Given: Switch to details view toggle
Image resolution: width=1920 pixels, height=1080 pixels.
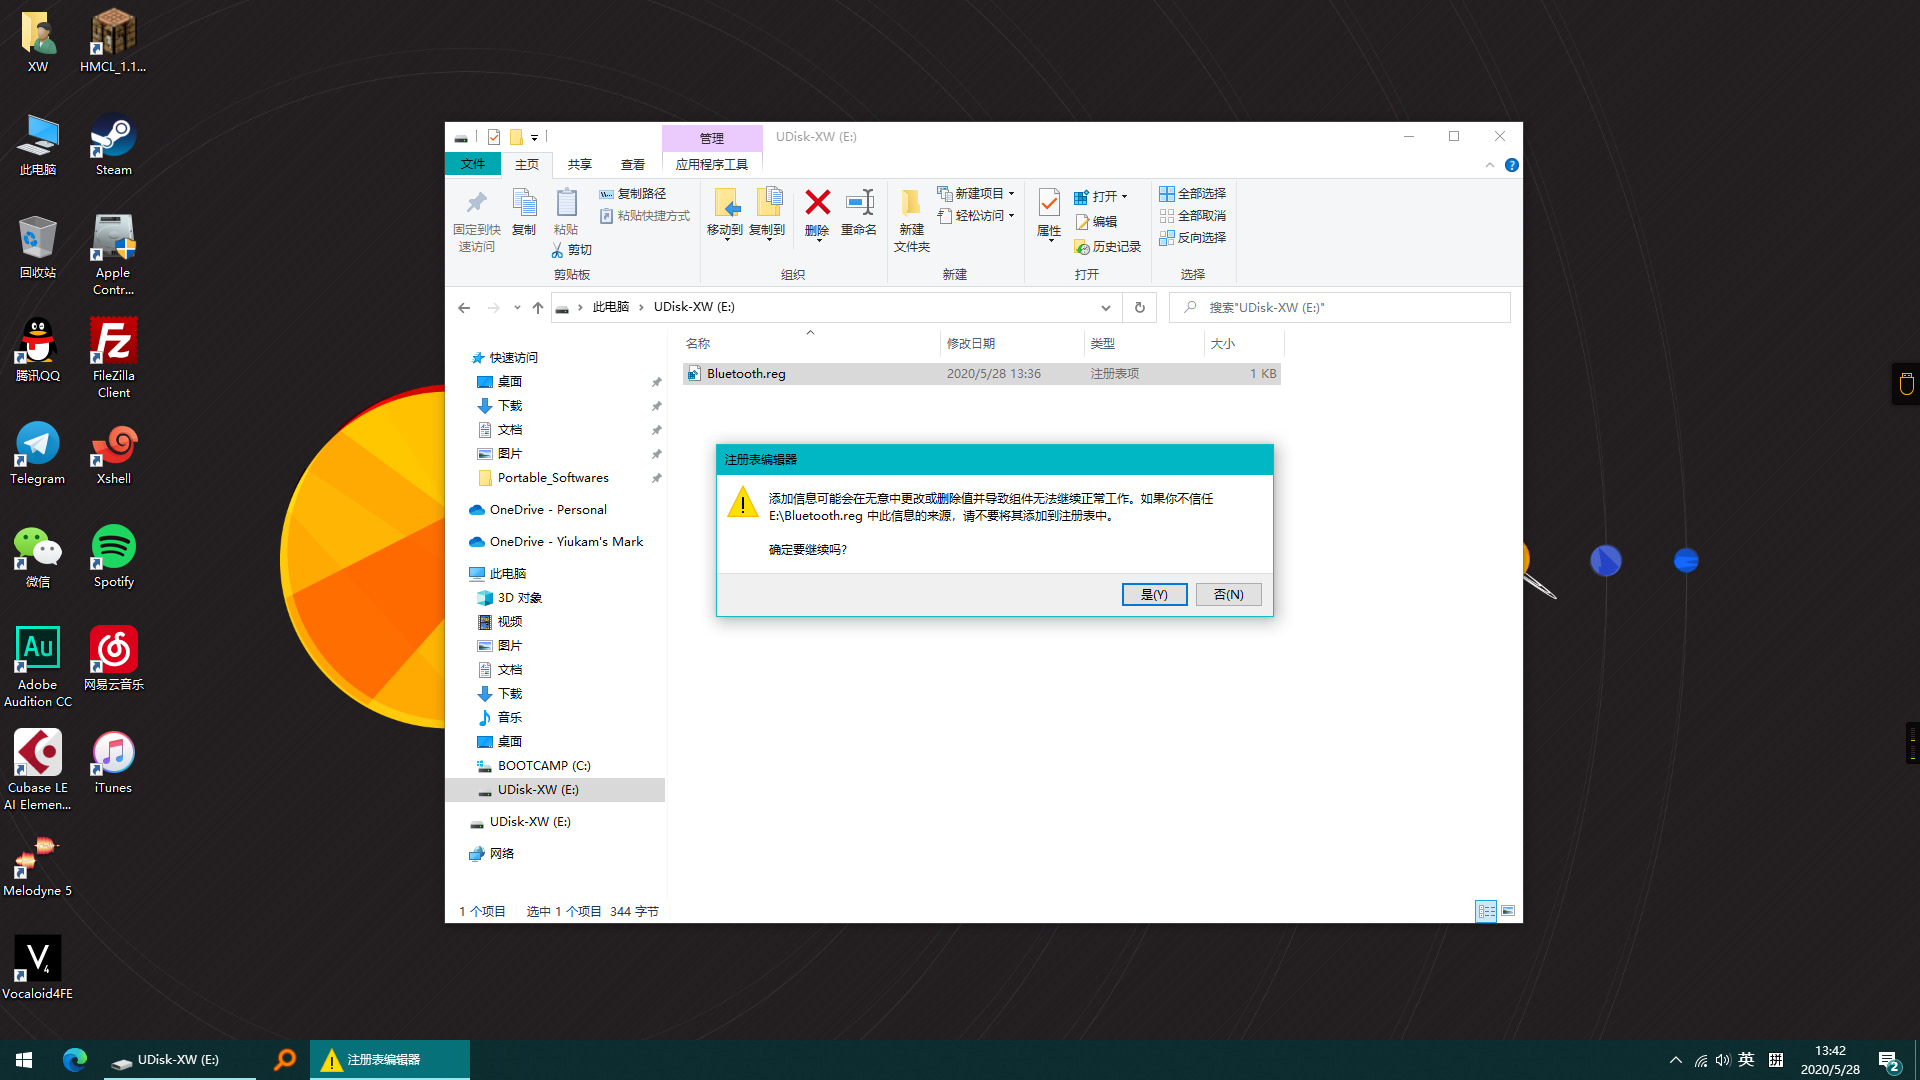Looking at the screenshot, I should 1486,911.
